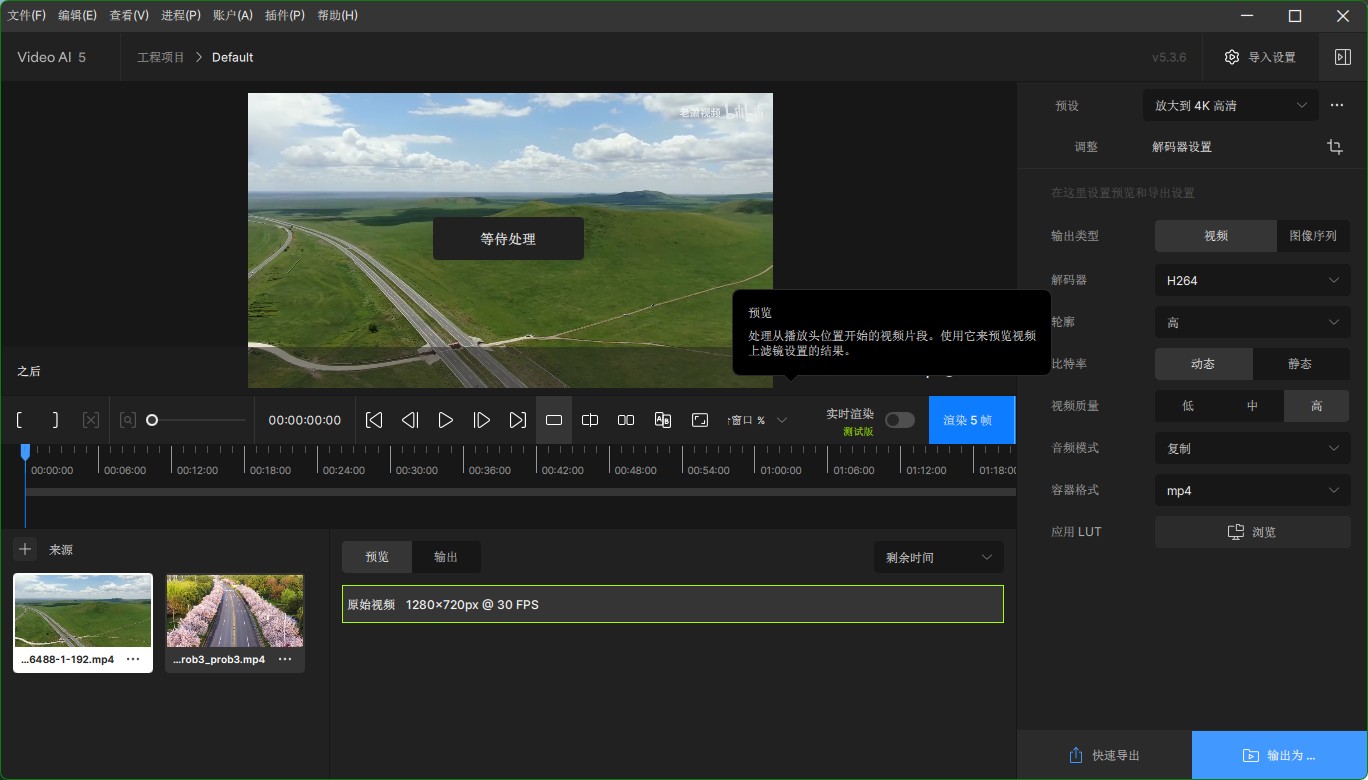Image resolution: width=1368 pixels, height=780 pixels.
Task: Select 图像序列 output type
Action: (x=1314, y=236)
